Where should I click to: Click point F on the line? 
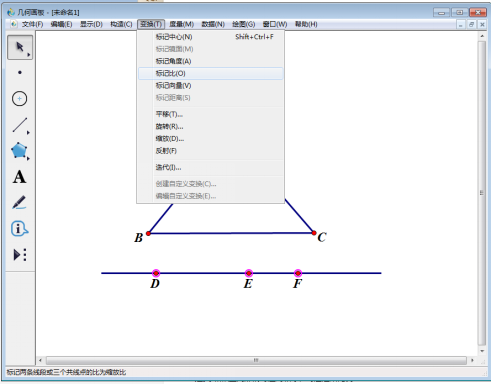[298, 273]
